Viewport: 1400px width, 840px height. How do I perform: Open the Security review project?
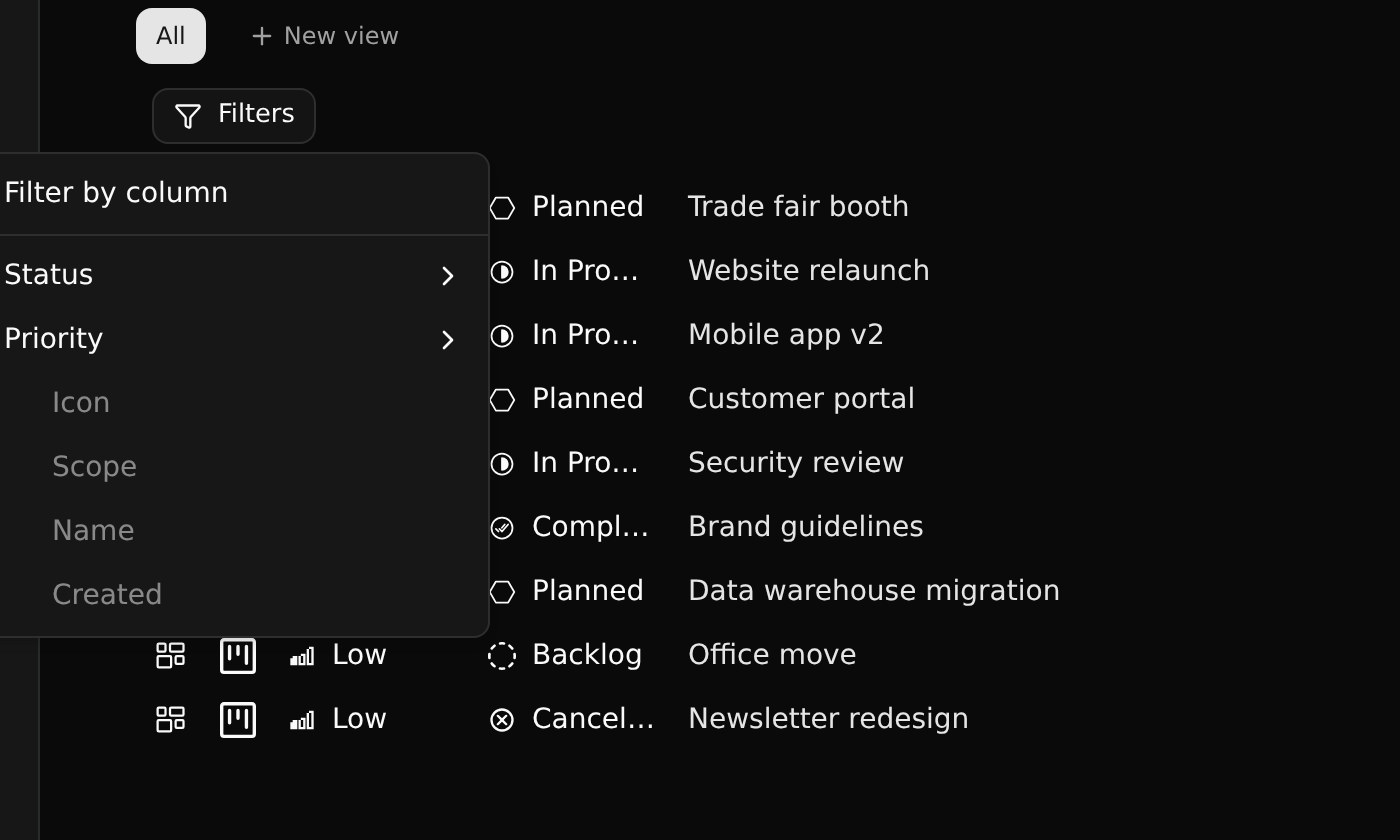pos(796,462)
